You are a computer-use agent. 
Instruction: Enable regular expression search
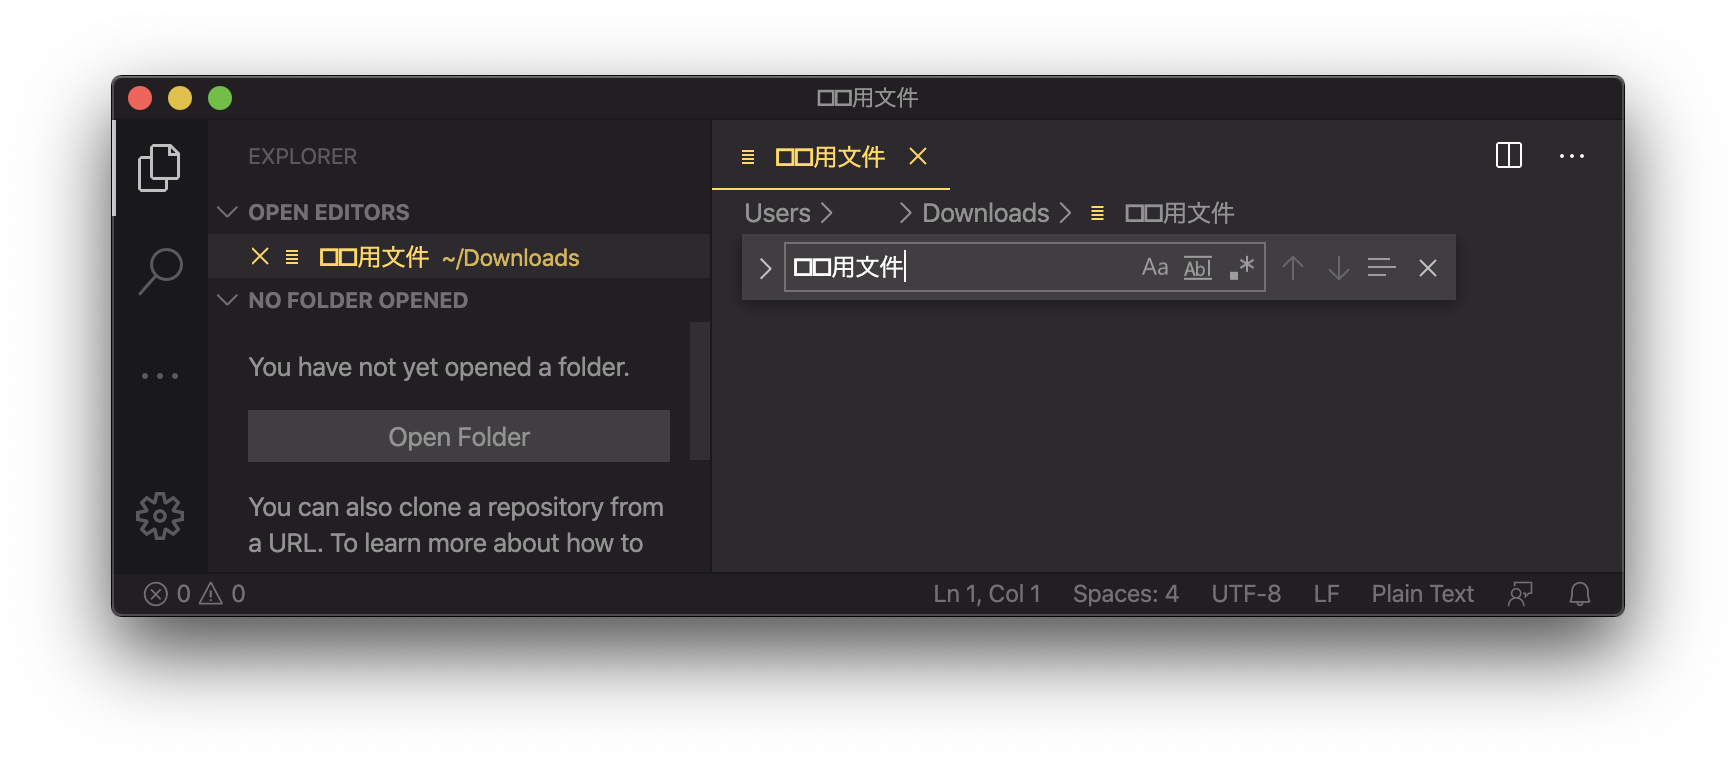coord(1240,267)
